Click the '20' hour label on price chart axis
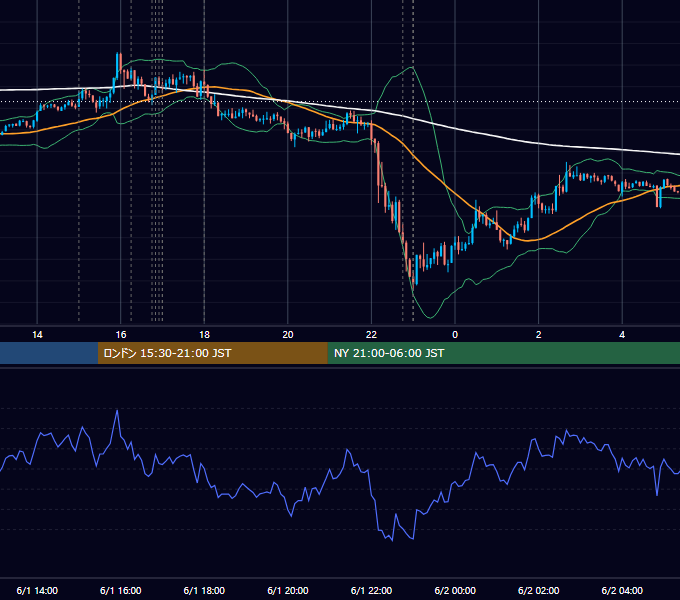 pos(288,335)
